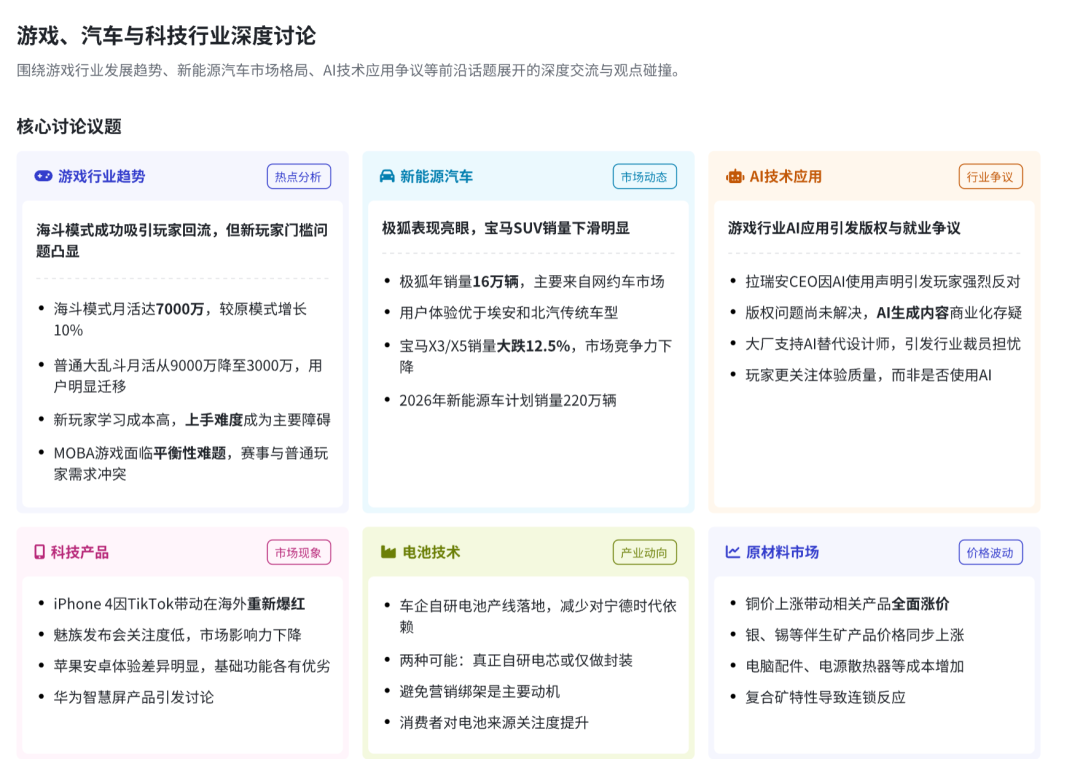Click the 原材料市场 card title
The width and height of the screenshot is (1080, 759).
[x=782, y=552]
